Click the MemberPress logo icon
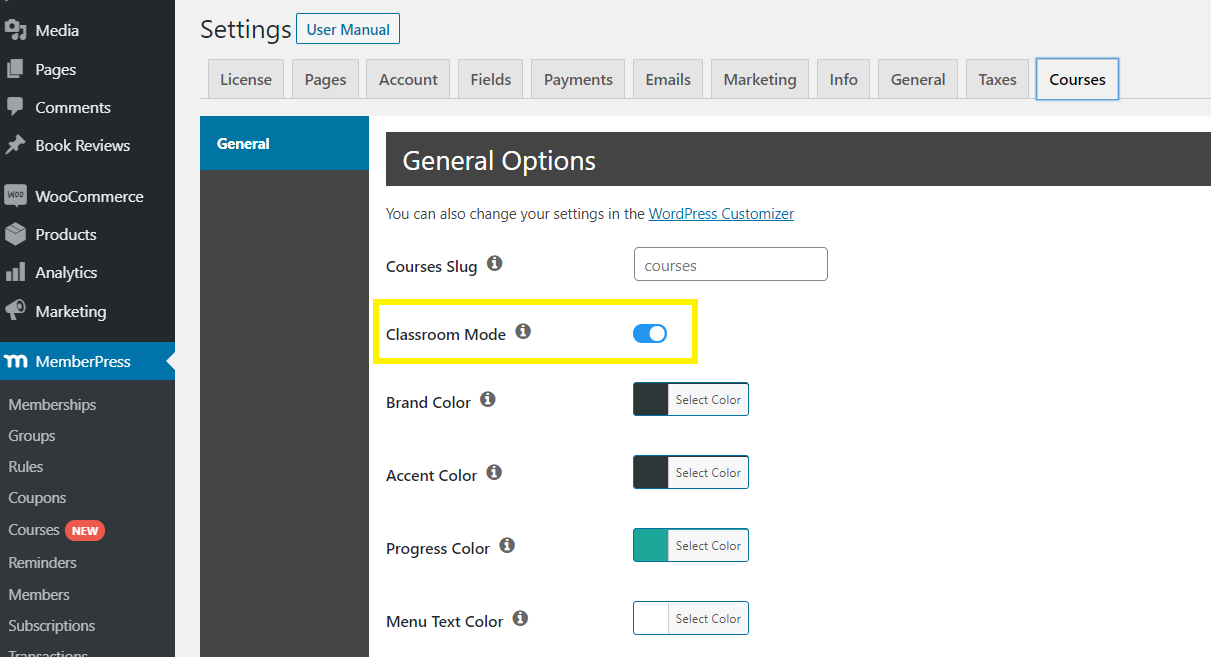 pyautogui.click(x=15, y=361)
